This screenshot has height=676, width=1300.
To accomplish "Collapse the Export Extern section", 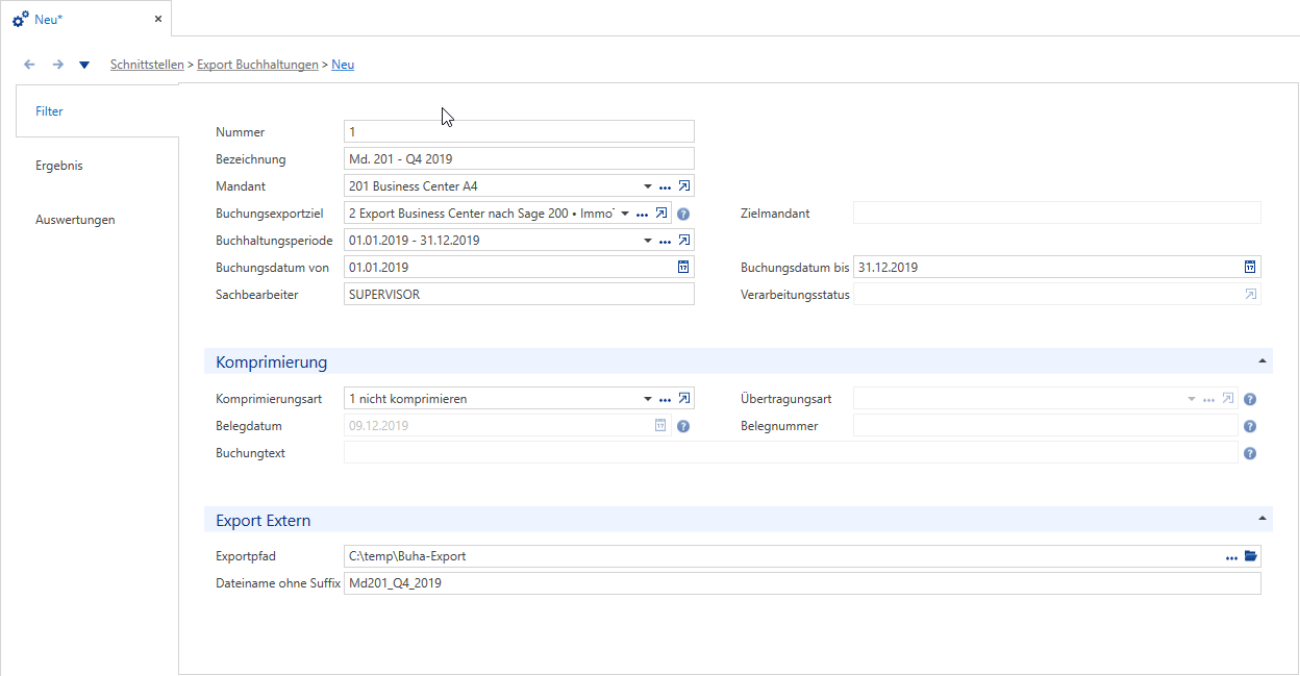I will click(1261, 518).
